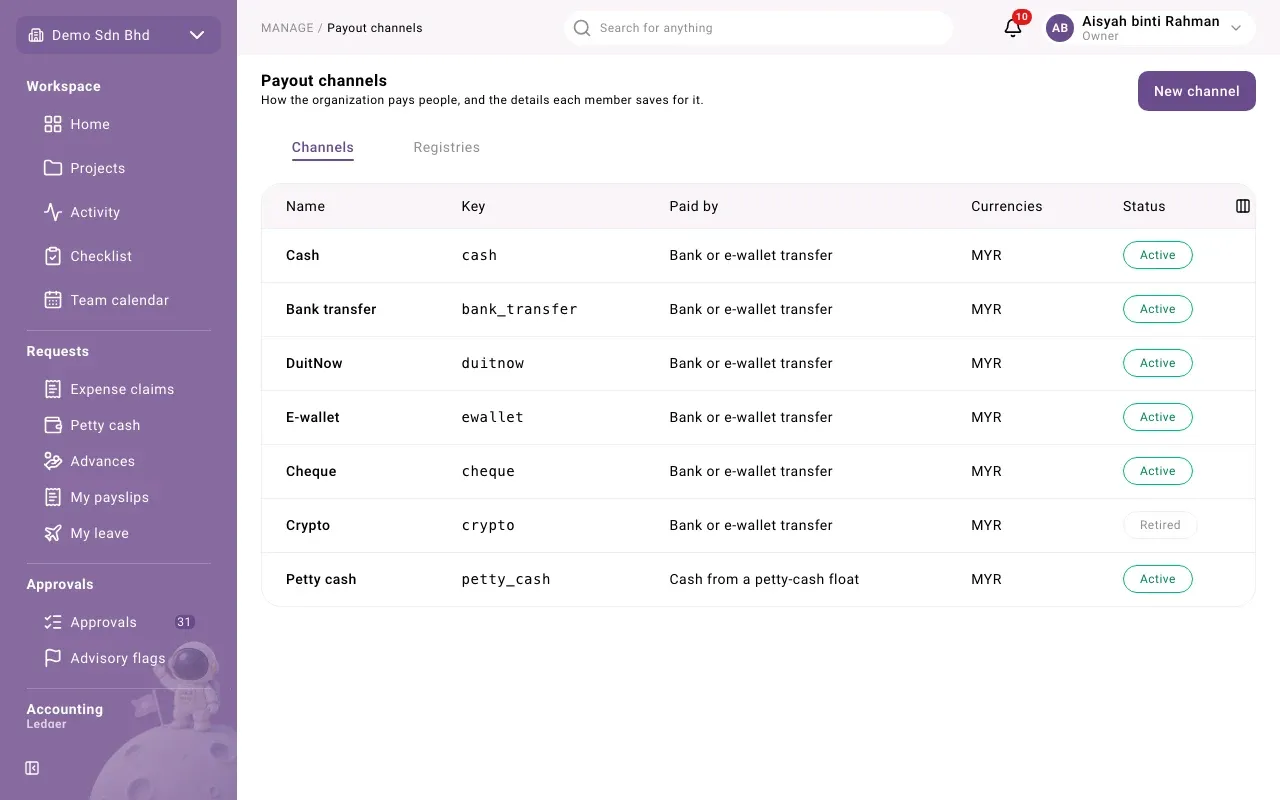Open the Petty cash wallet icon in sidebar
1280x800 pixels.
(x=53, y=425)
